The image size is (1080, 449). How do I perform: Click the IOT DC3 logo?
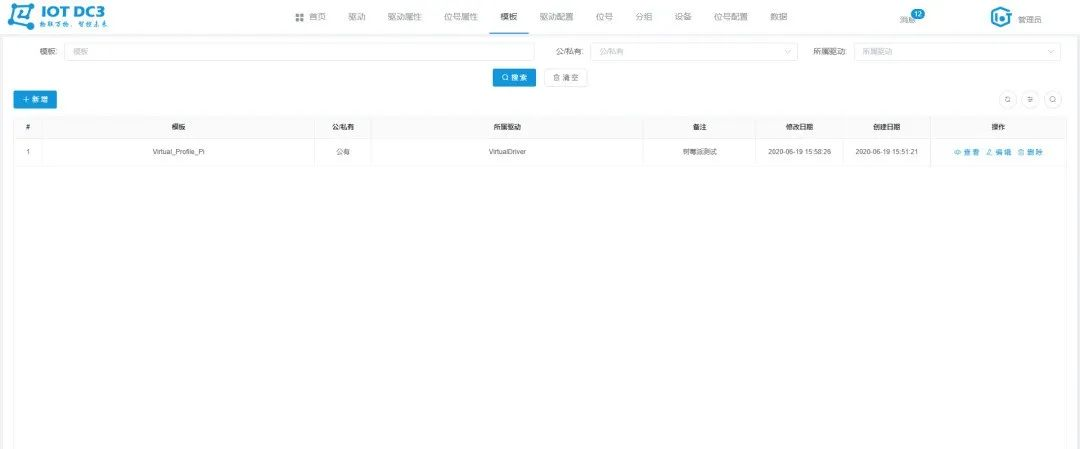(x=56, y=17)
